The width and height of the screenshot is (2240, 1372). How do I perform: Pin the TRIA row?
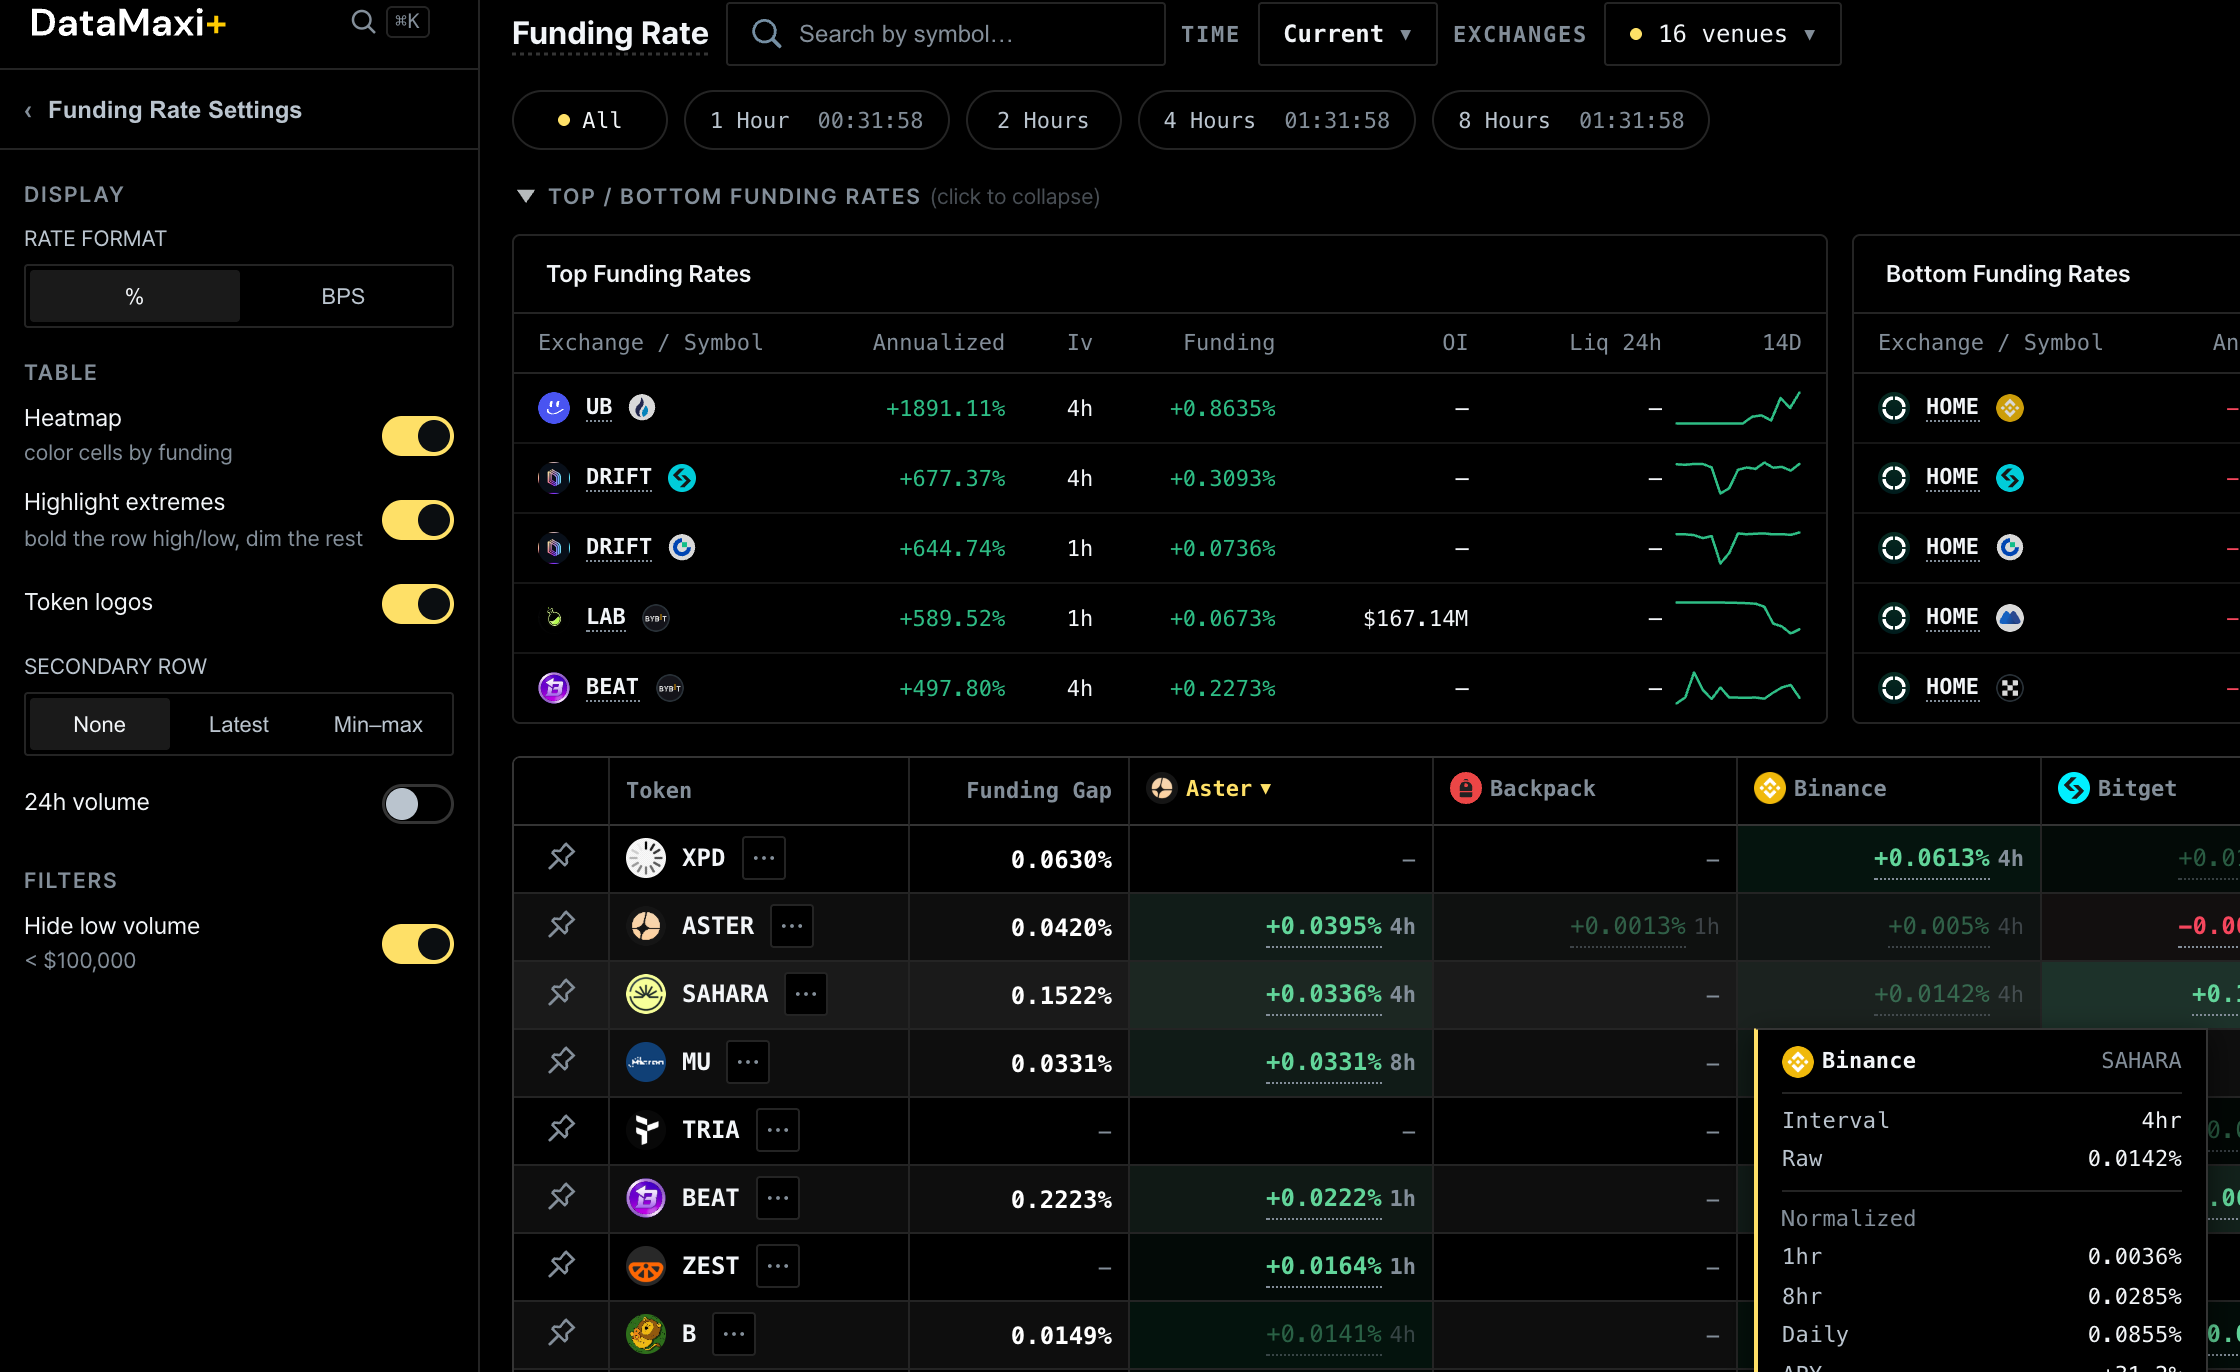(x=561, y=1129)
